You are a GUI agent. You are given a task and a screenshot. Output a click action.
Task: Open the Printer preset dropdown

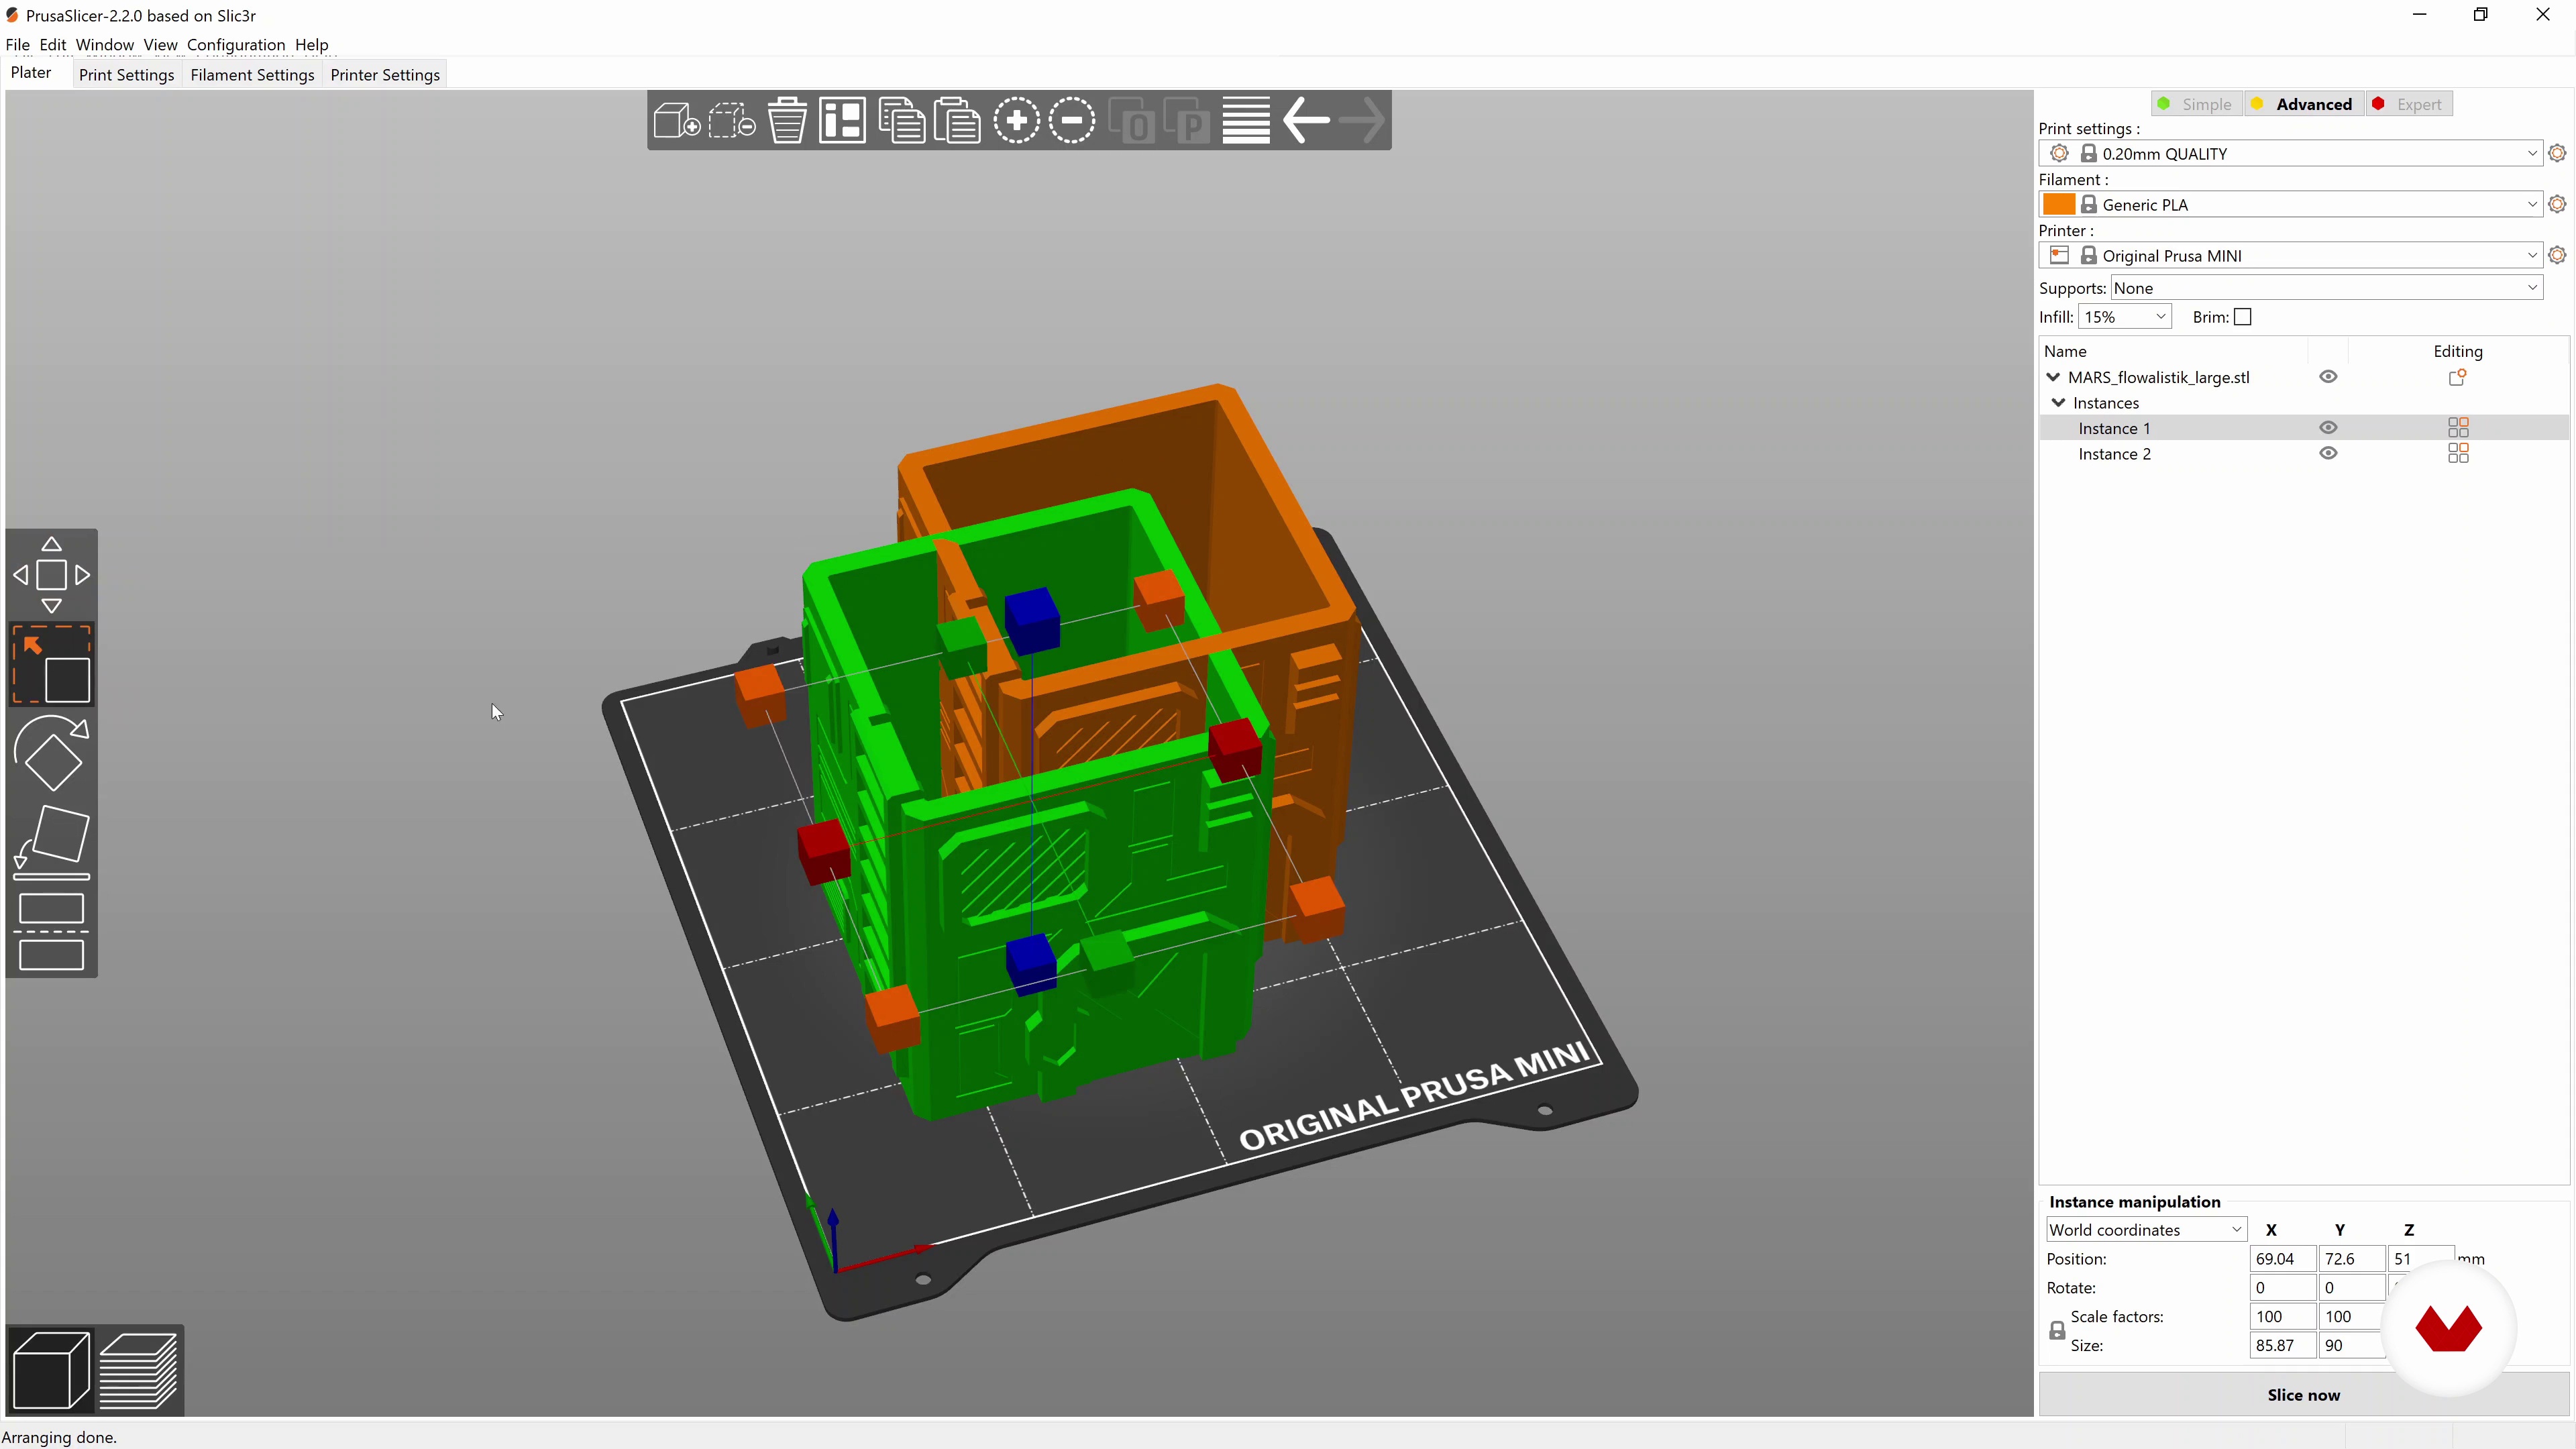[x=2290, y=255]
